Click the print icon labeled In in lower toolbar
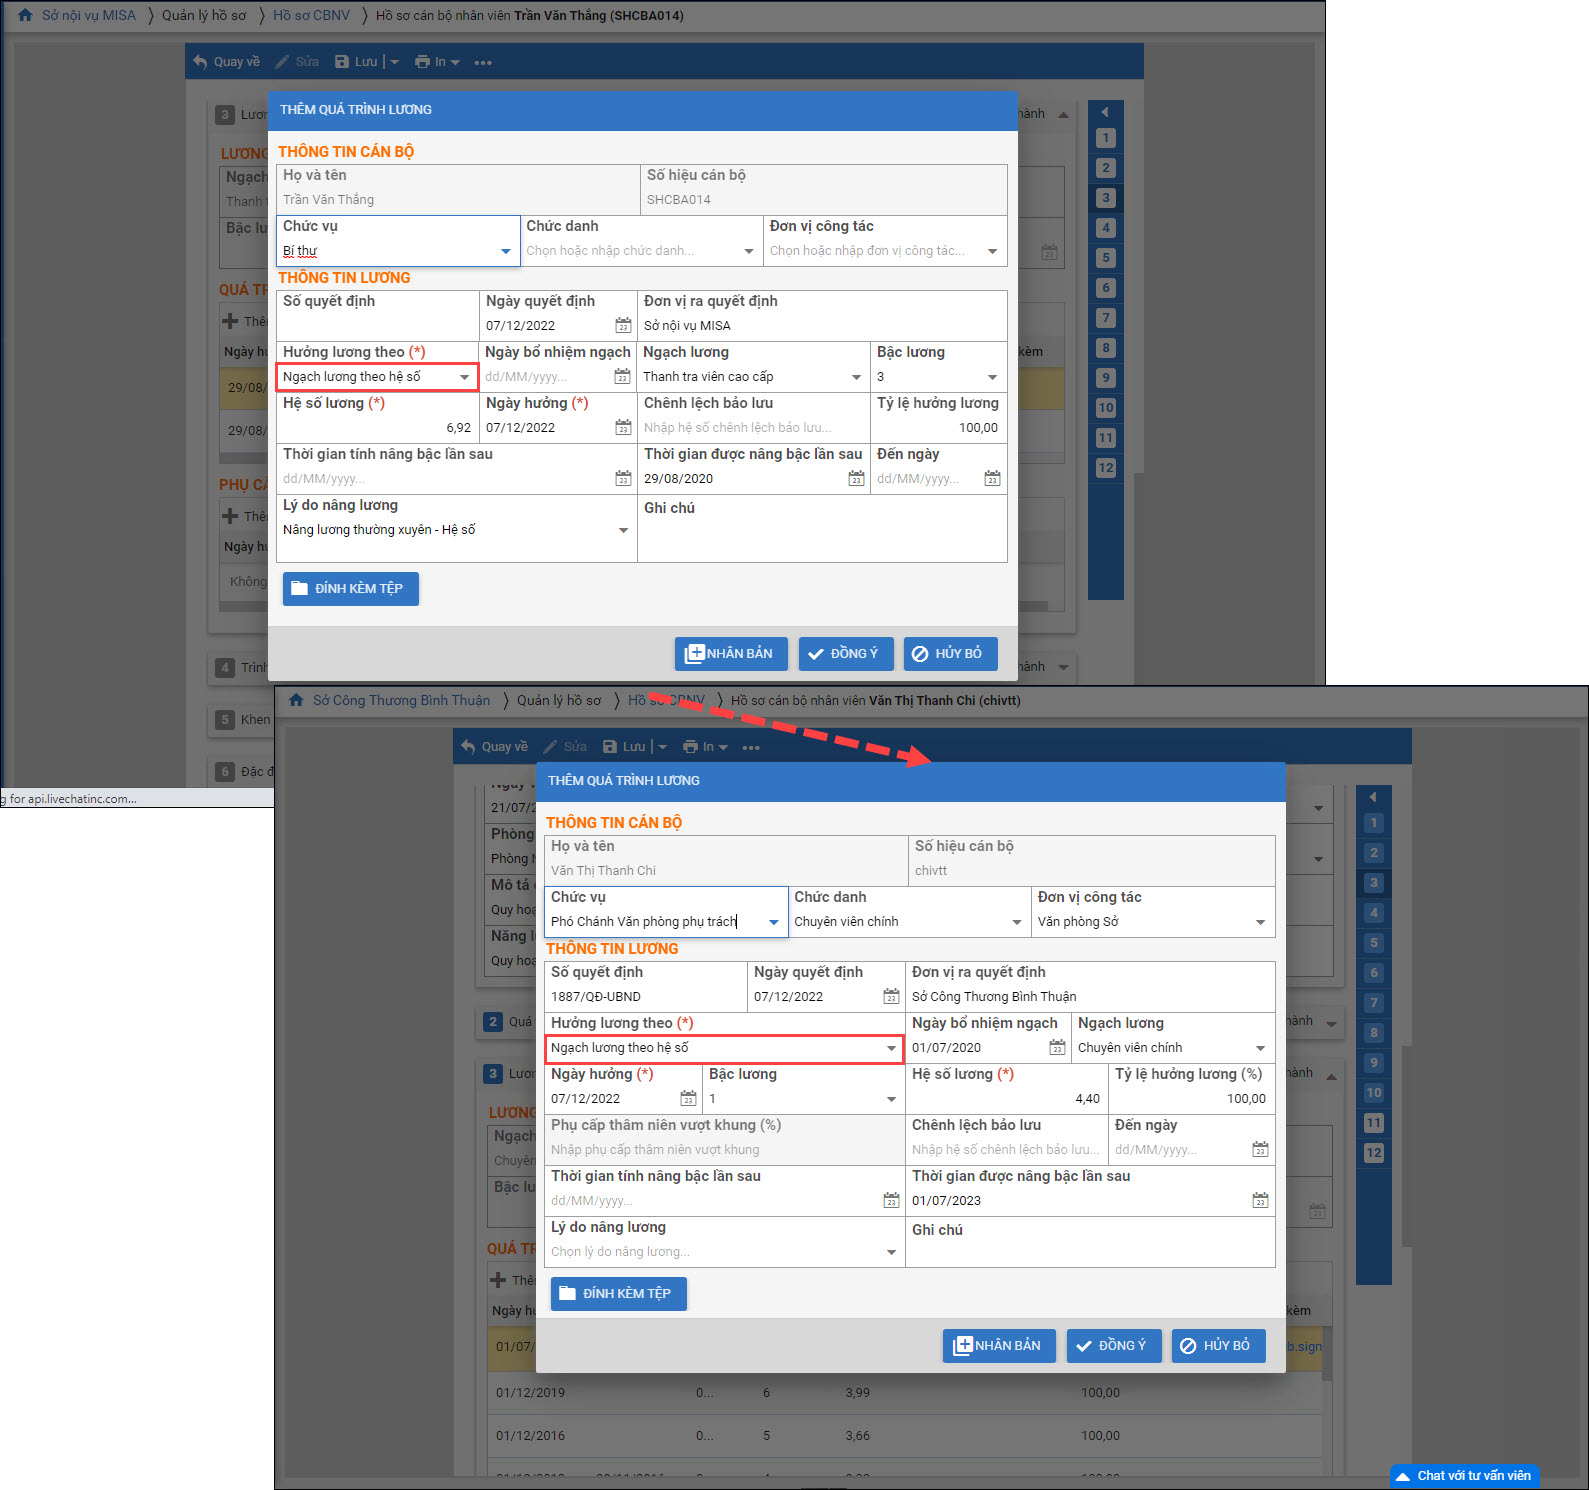 tap(690, 747)
